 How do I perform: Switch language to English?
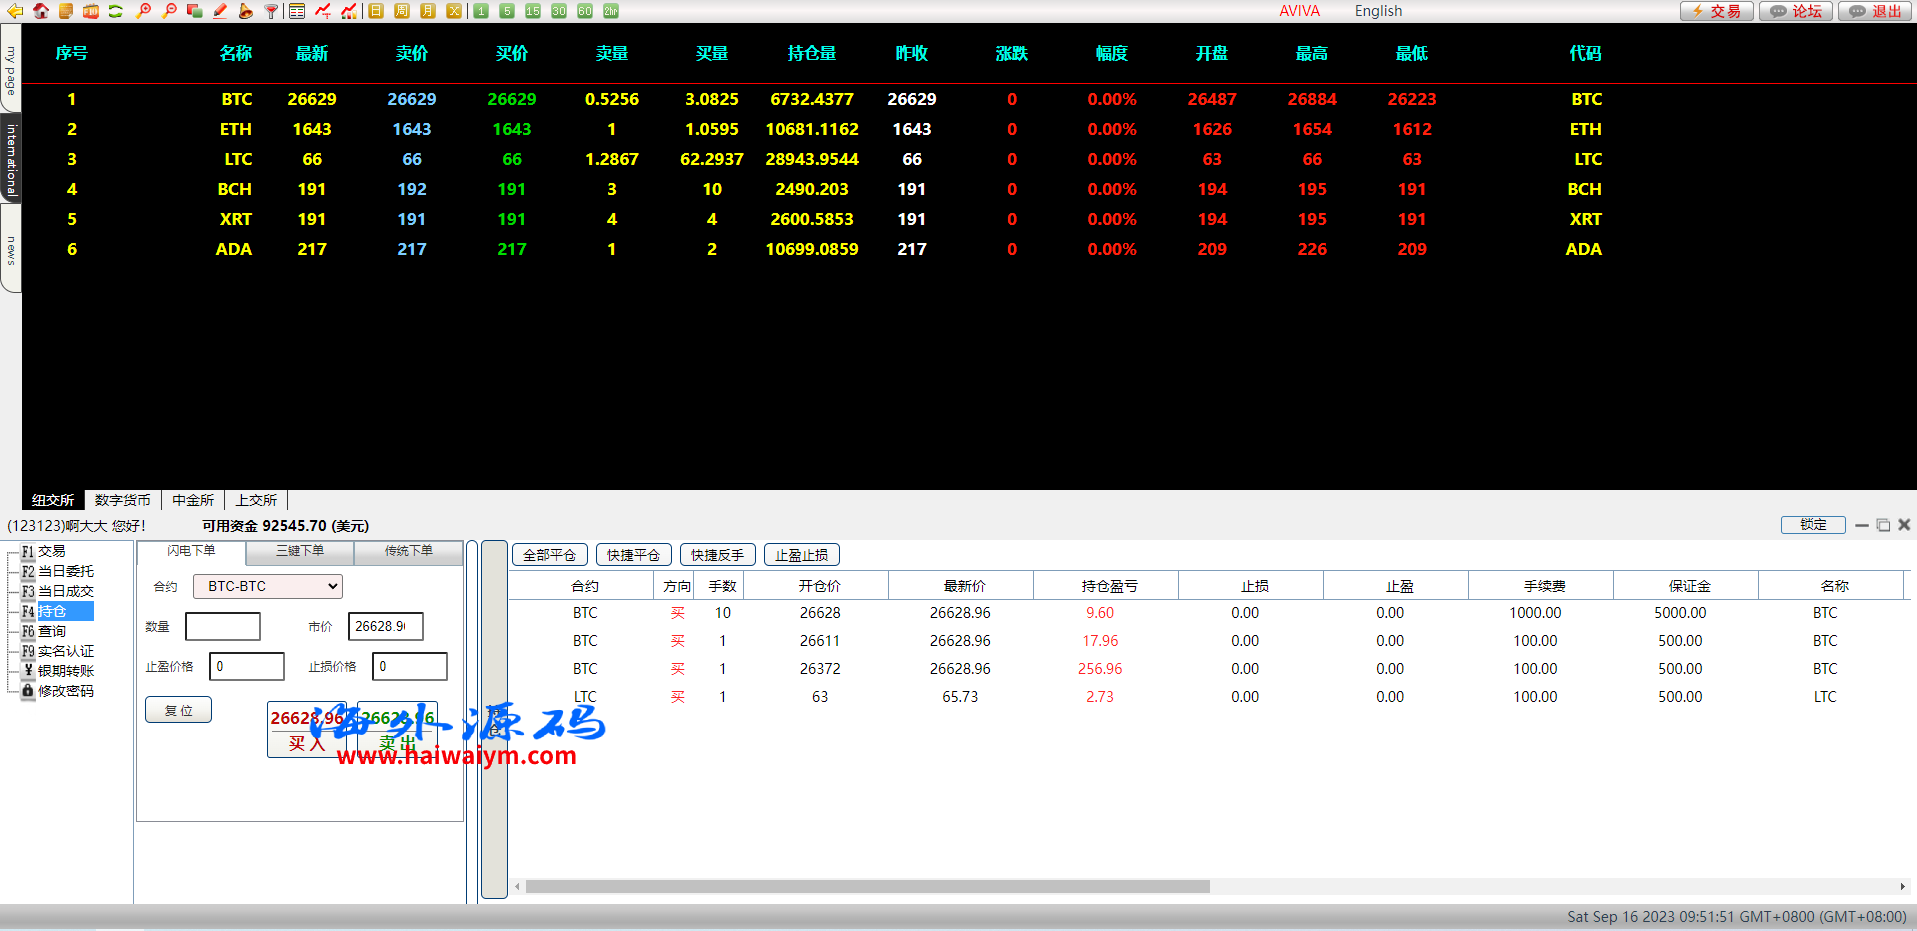point(1378,11)
